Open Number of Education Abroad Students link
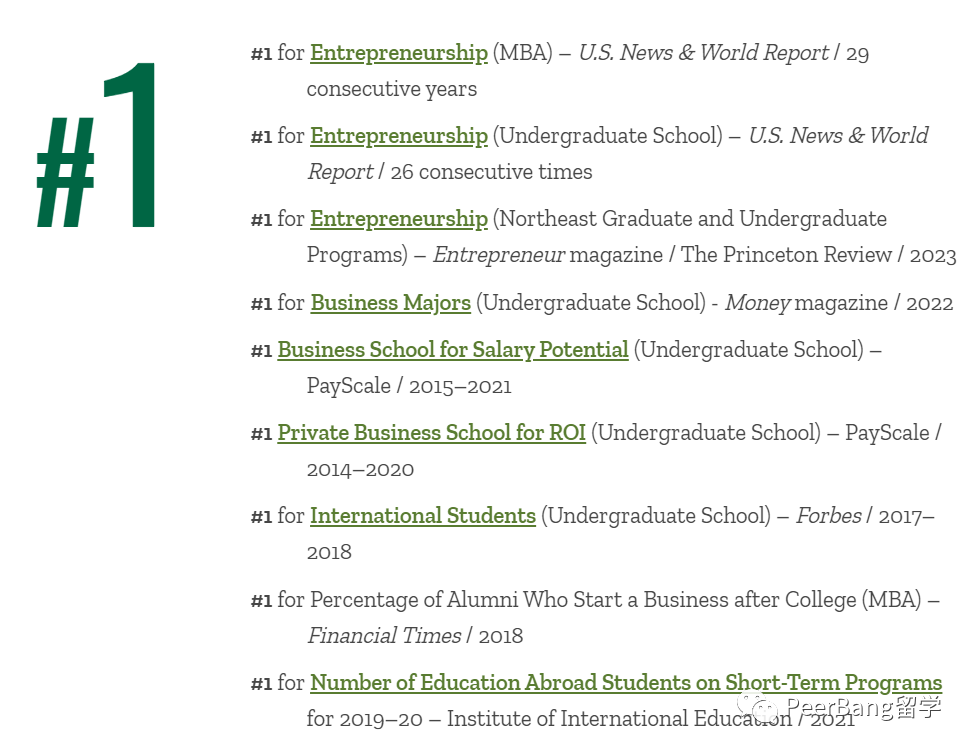The width and height of the screenshot is (973, 752). pos(625,683)
